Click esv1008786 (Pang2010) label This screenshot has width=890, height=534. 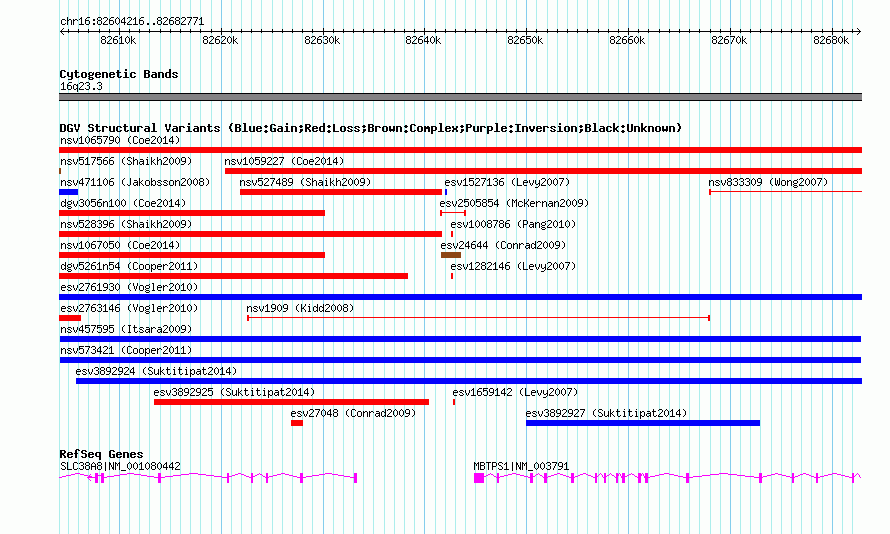click(x=513, y=224)
